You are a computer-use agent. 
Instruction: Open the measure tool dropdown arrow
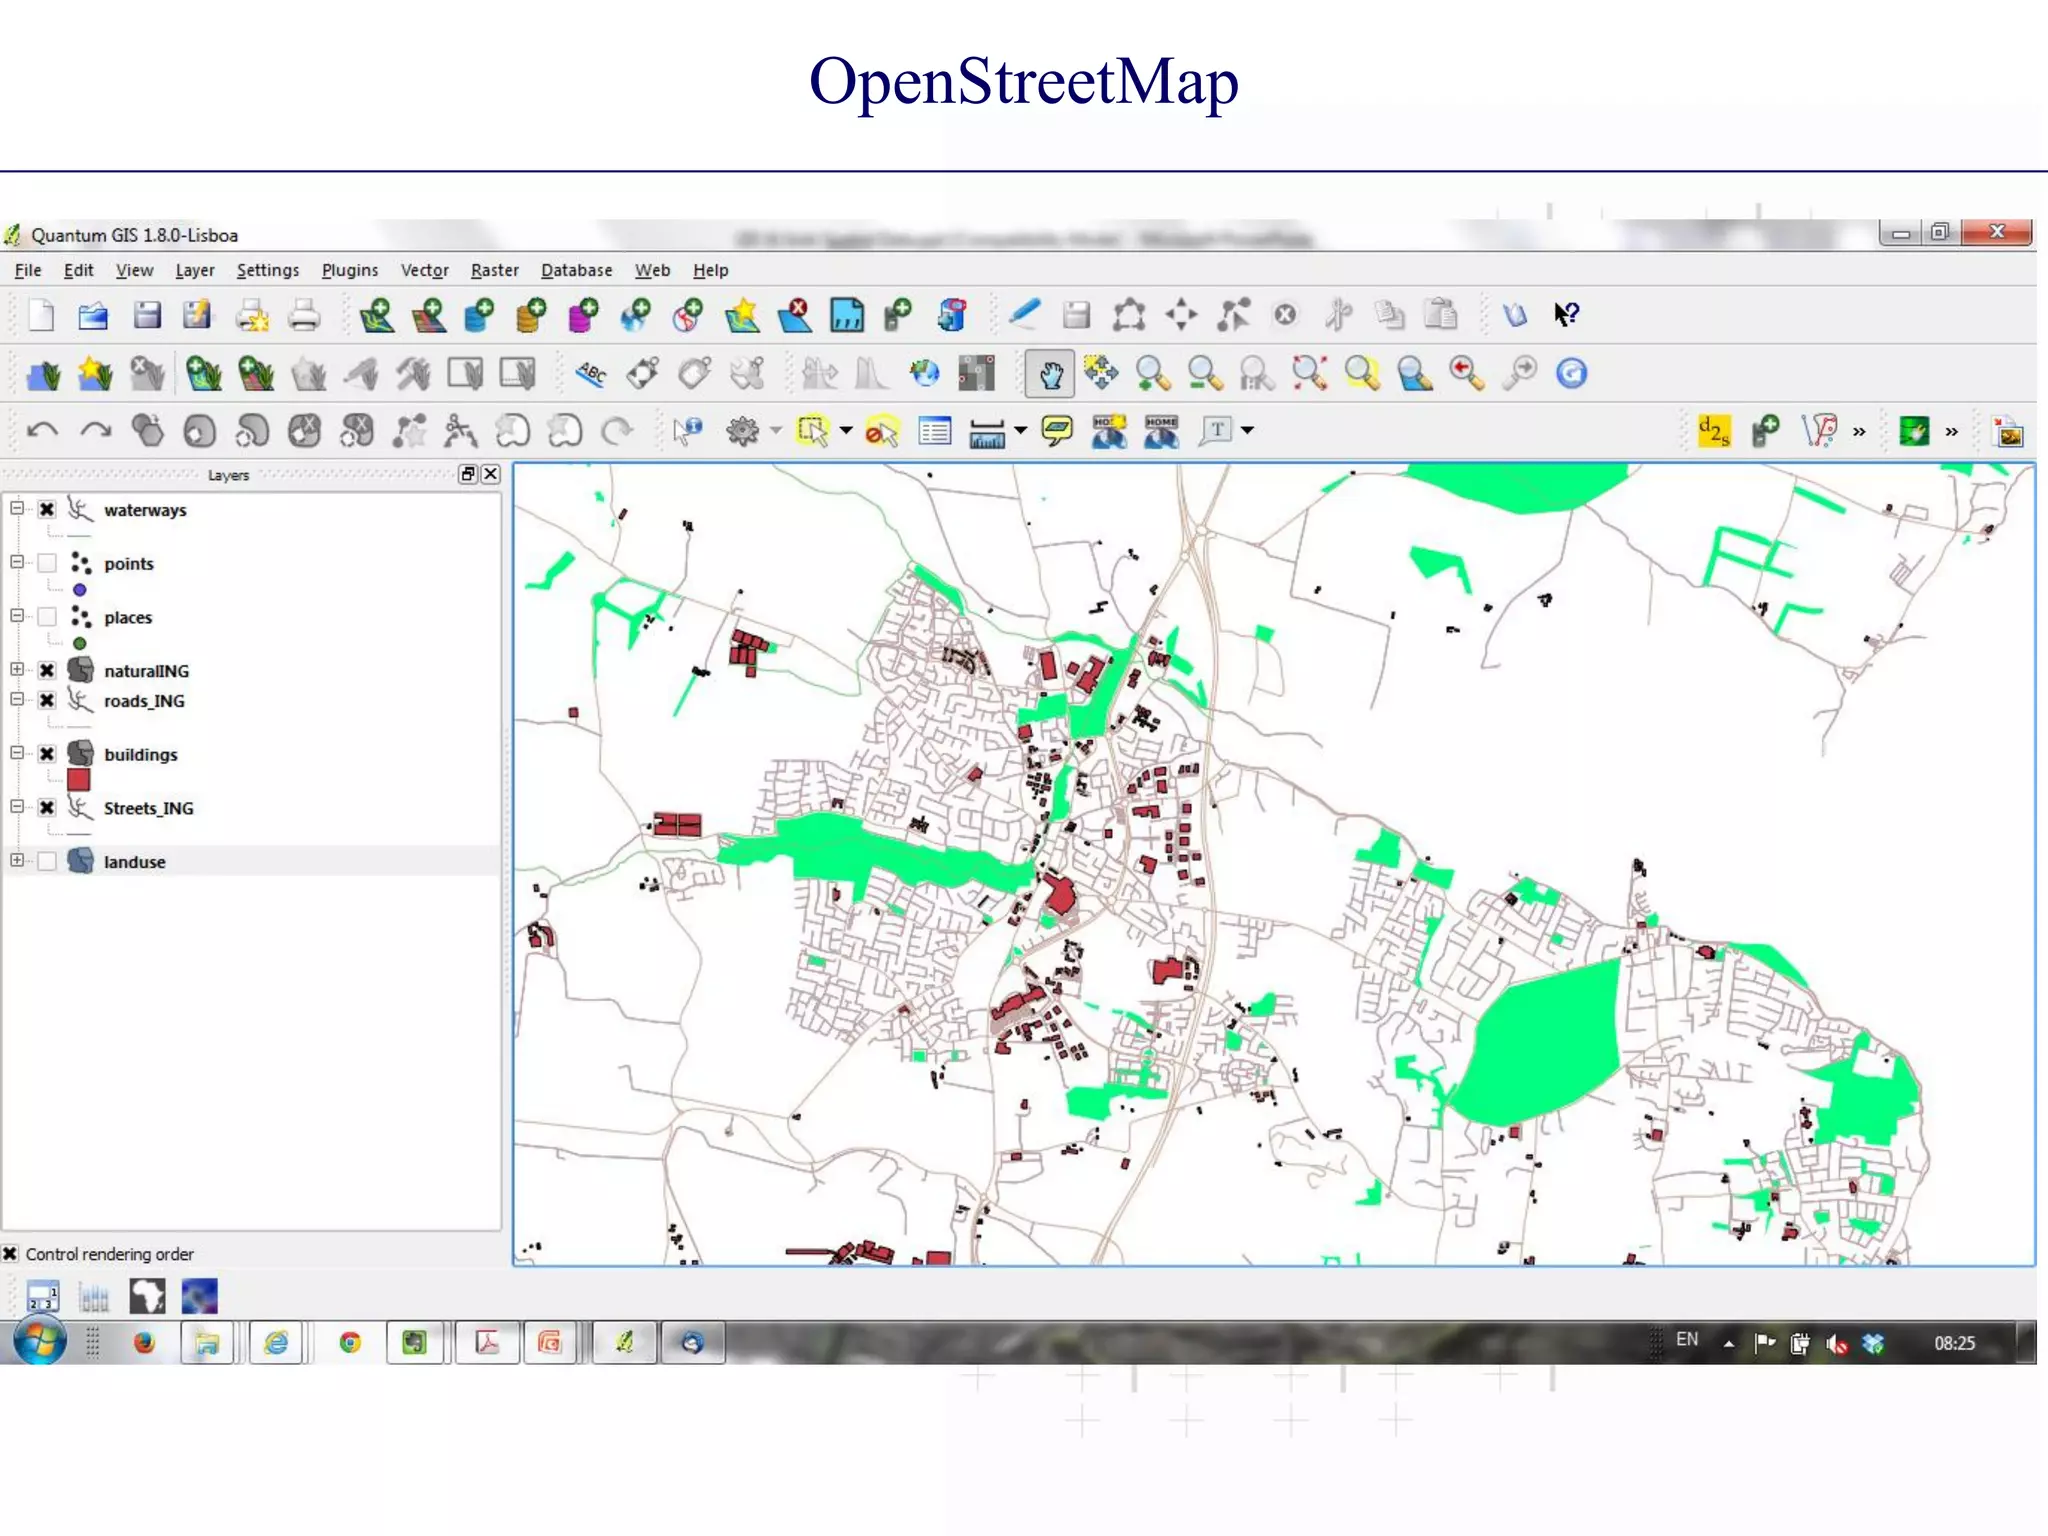(x=1020, y=431)
